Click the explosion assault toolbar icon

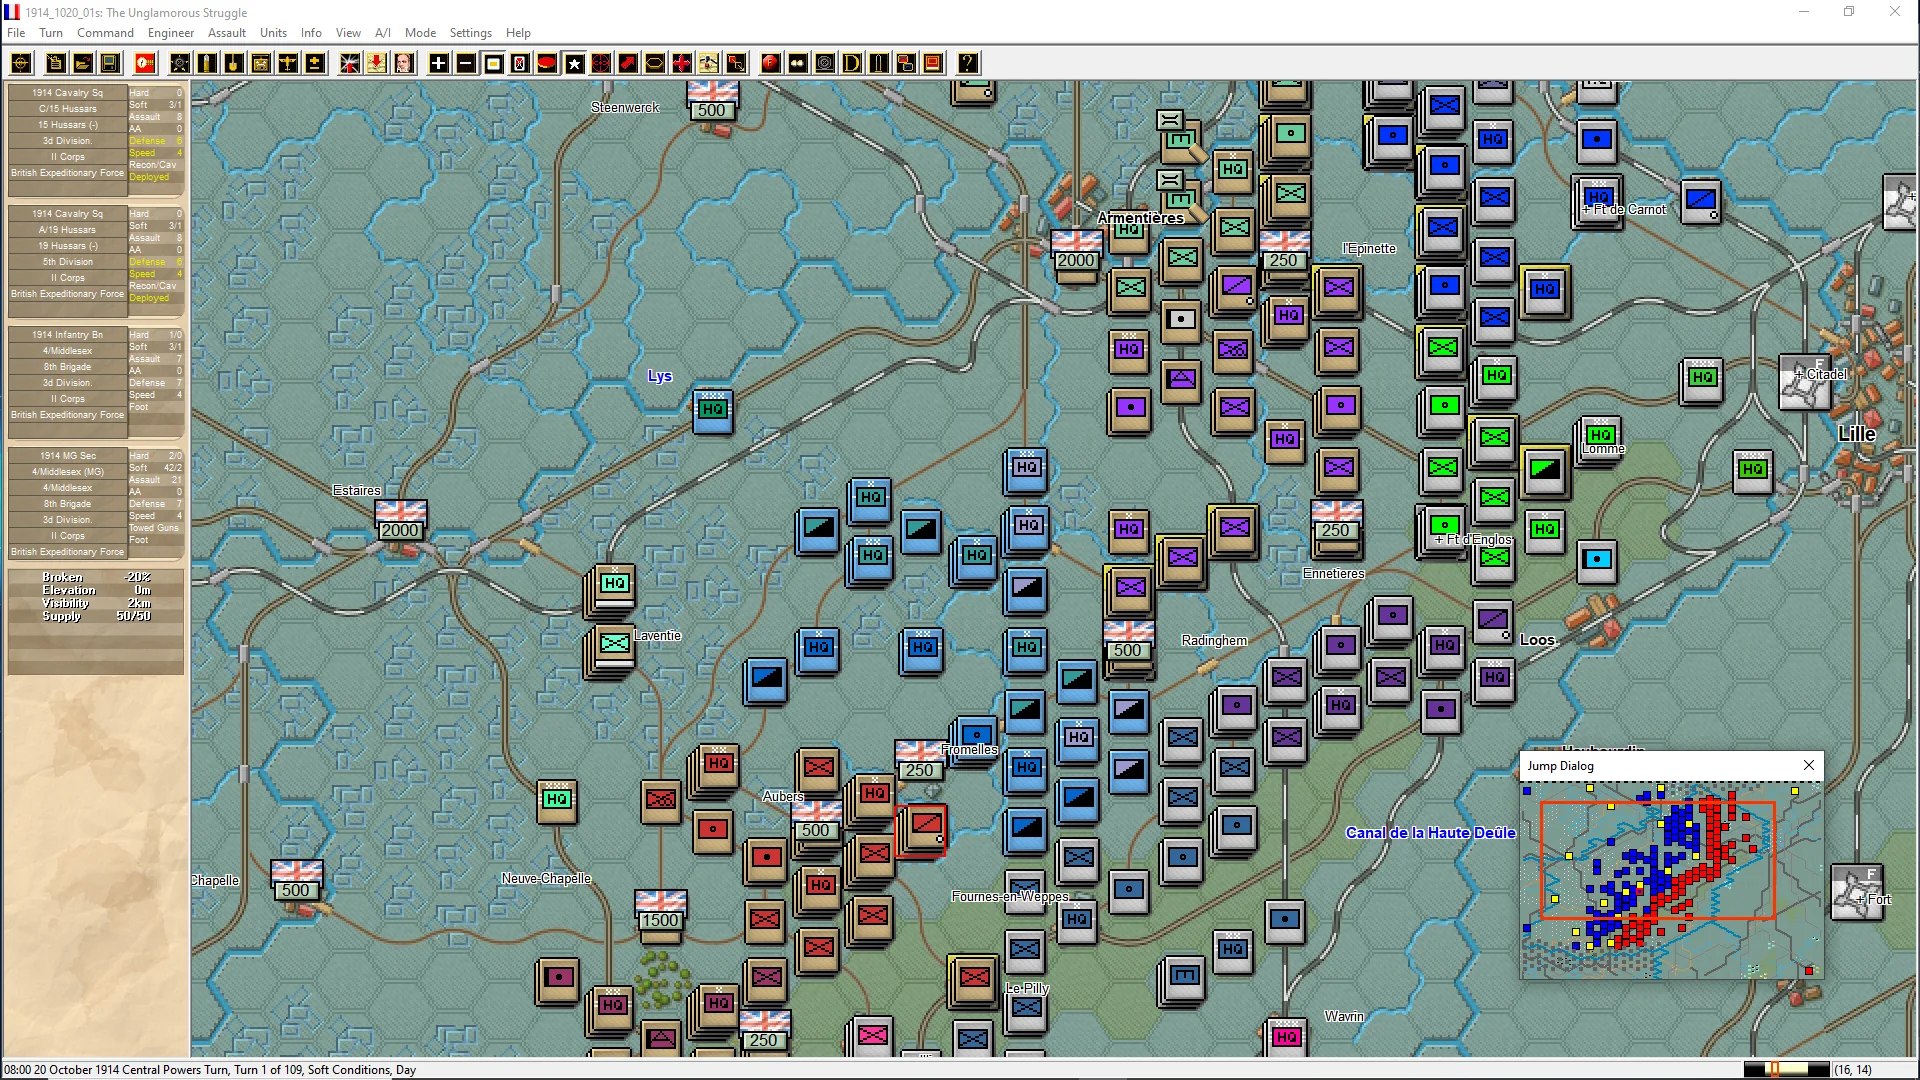349,64
